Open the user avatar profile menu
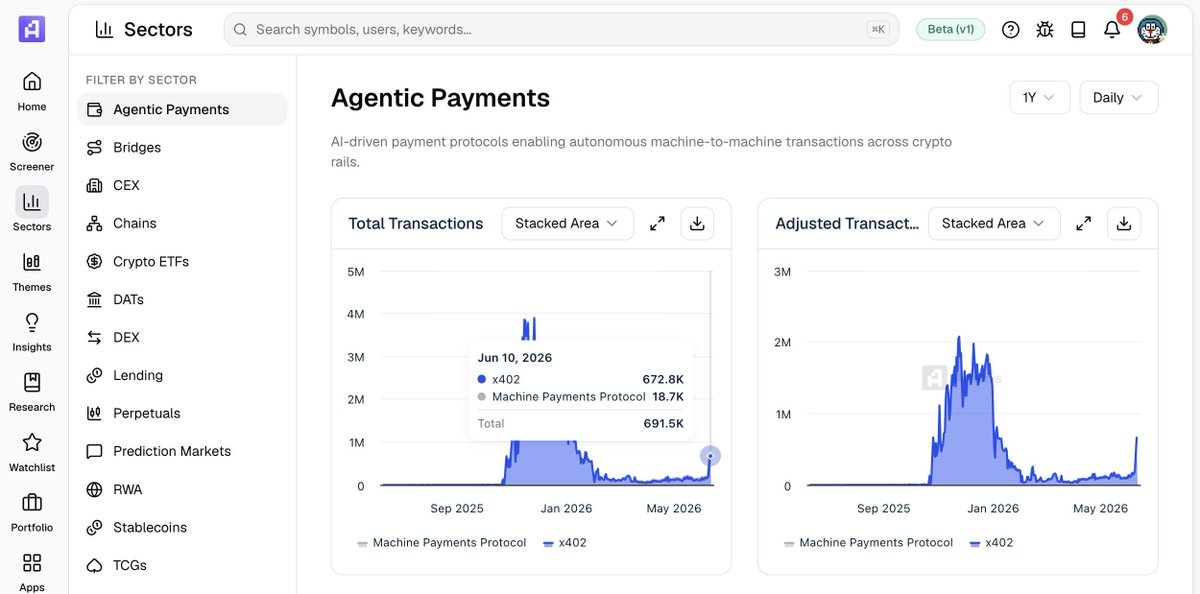Image resolution: width=1200 pixels, height=594 pixels. pos(1152,29)
